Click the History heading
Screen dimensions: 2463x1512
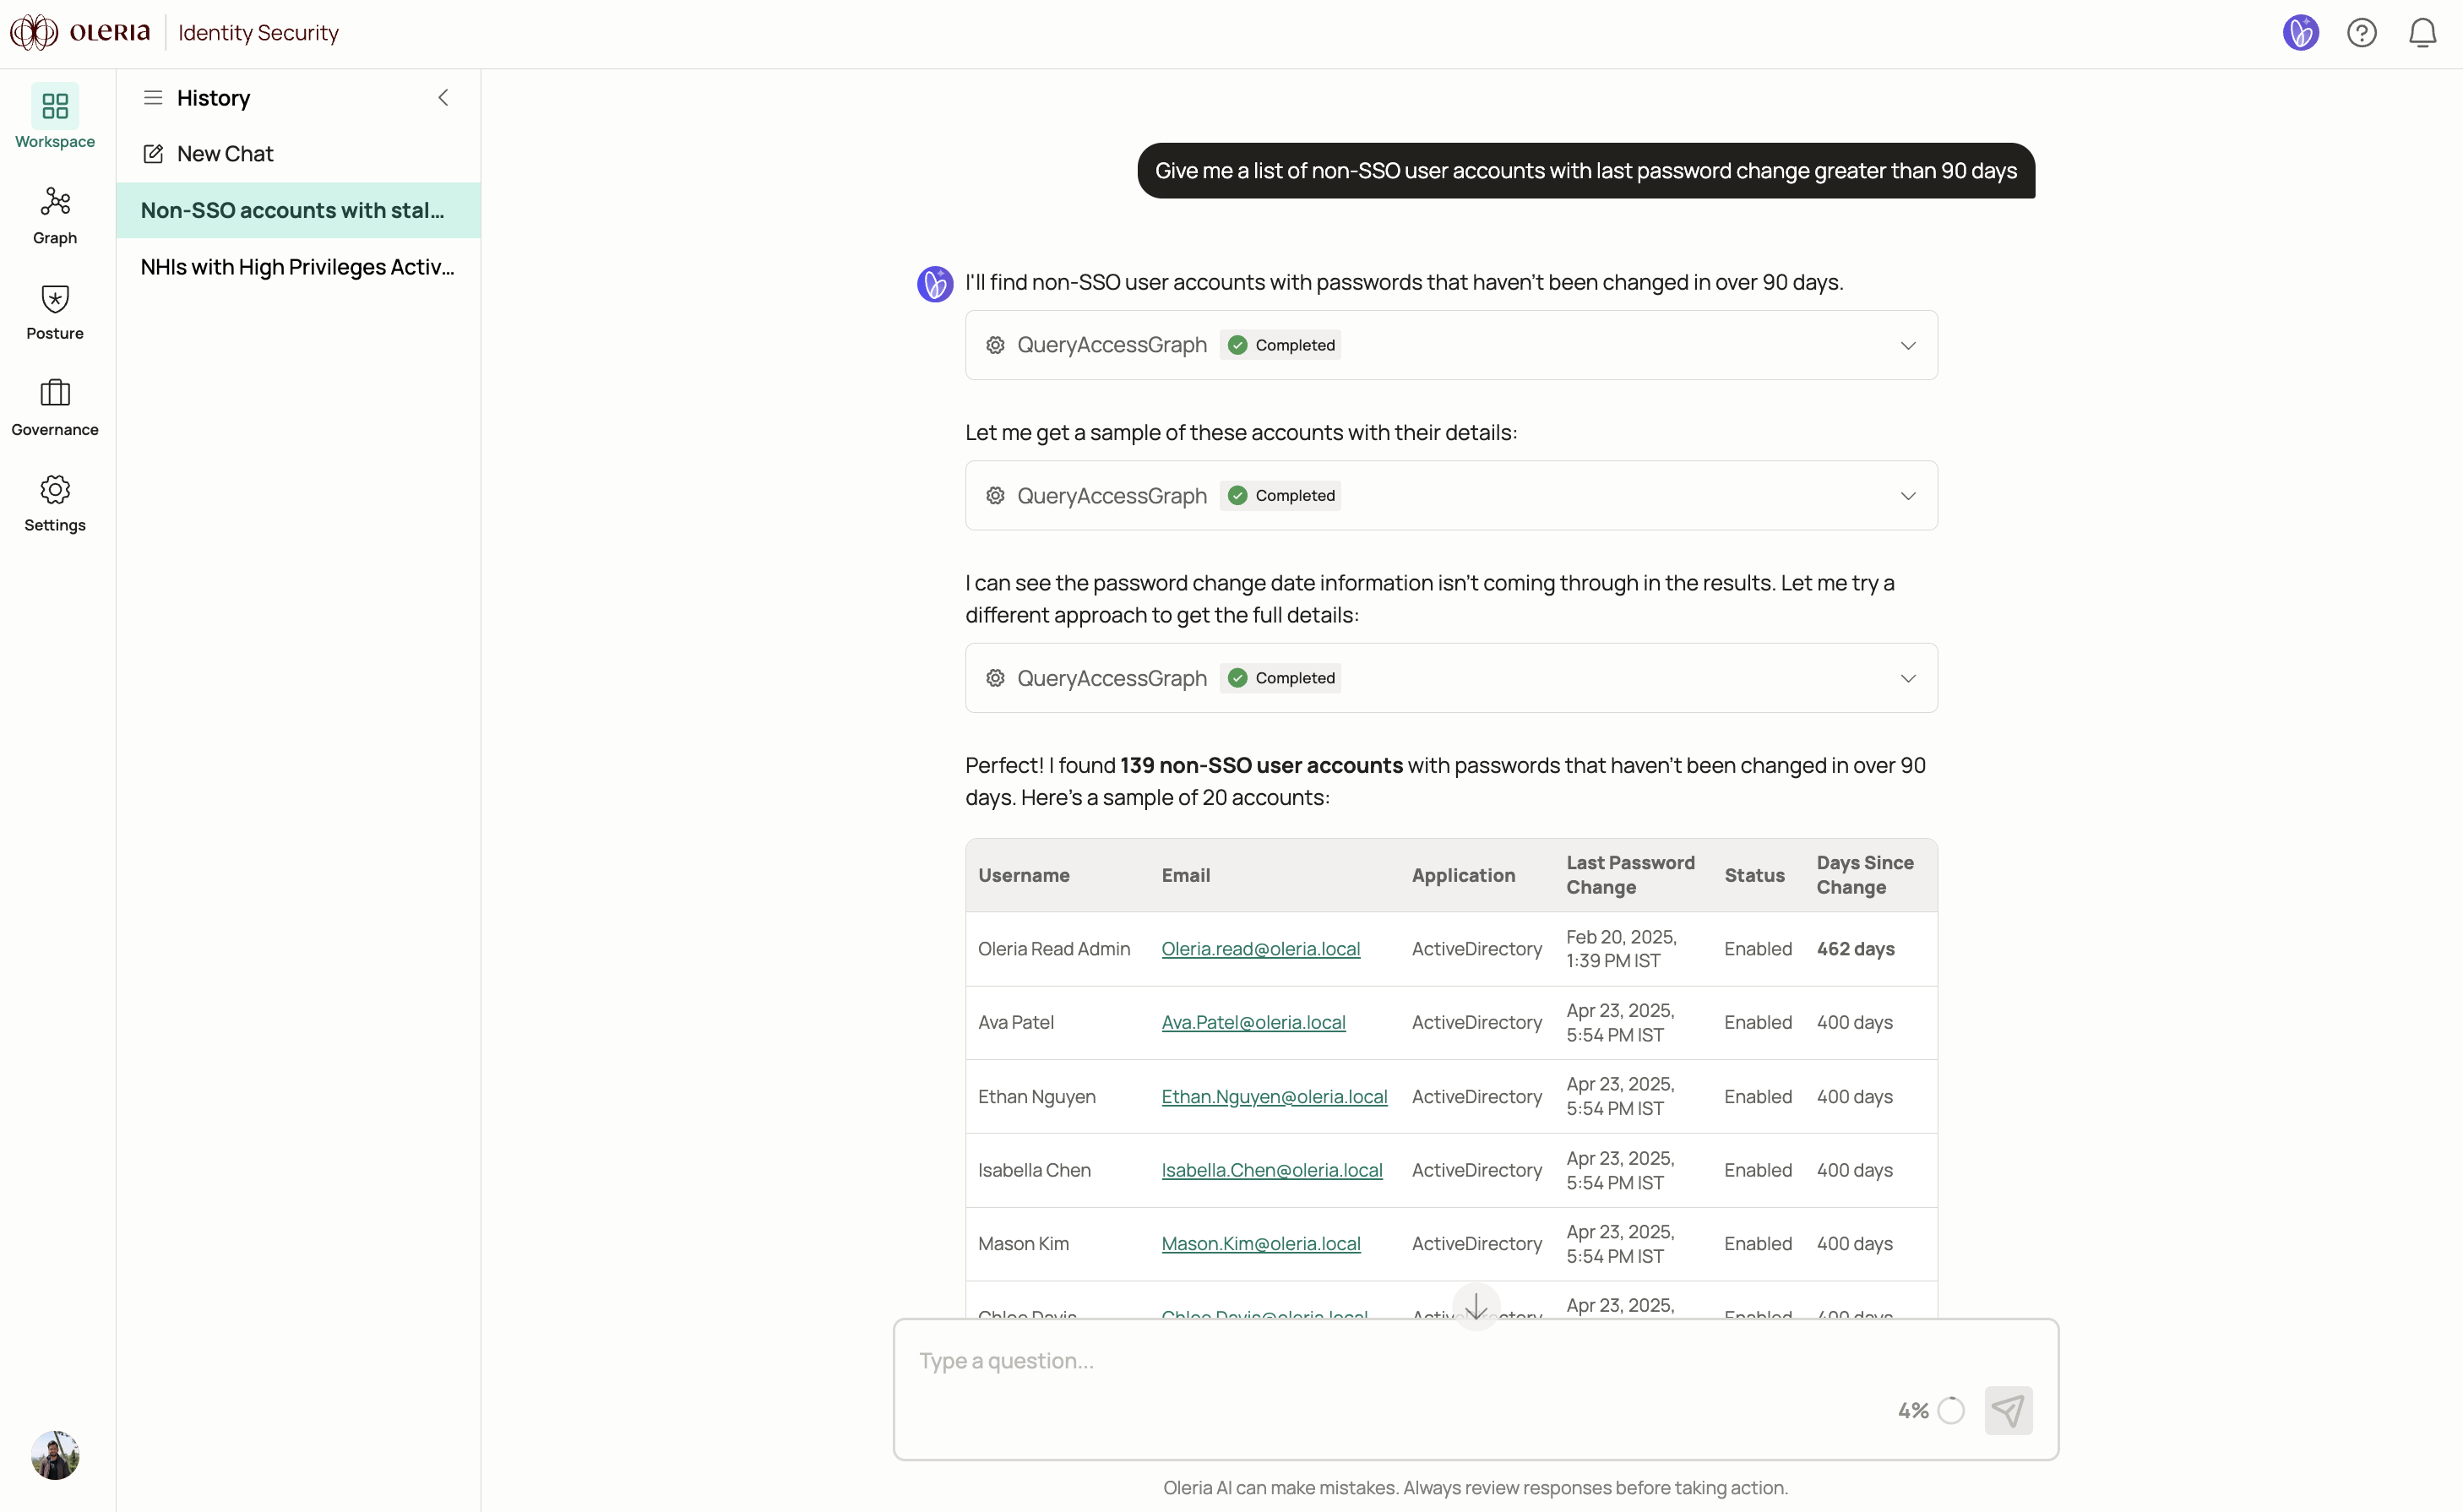click(x=213, y=98)
